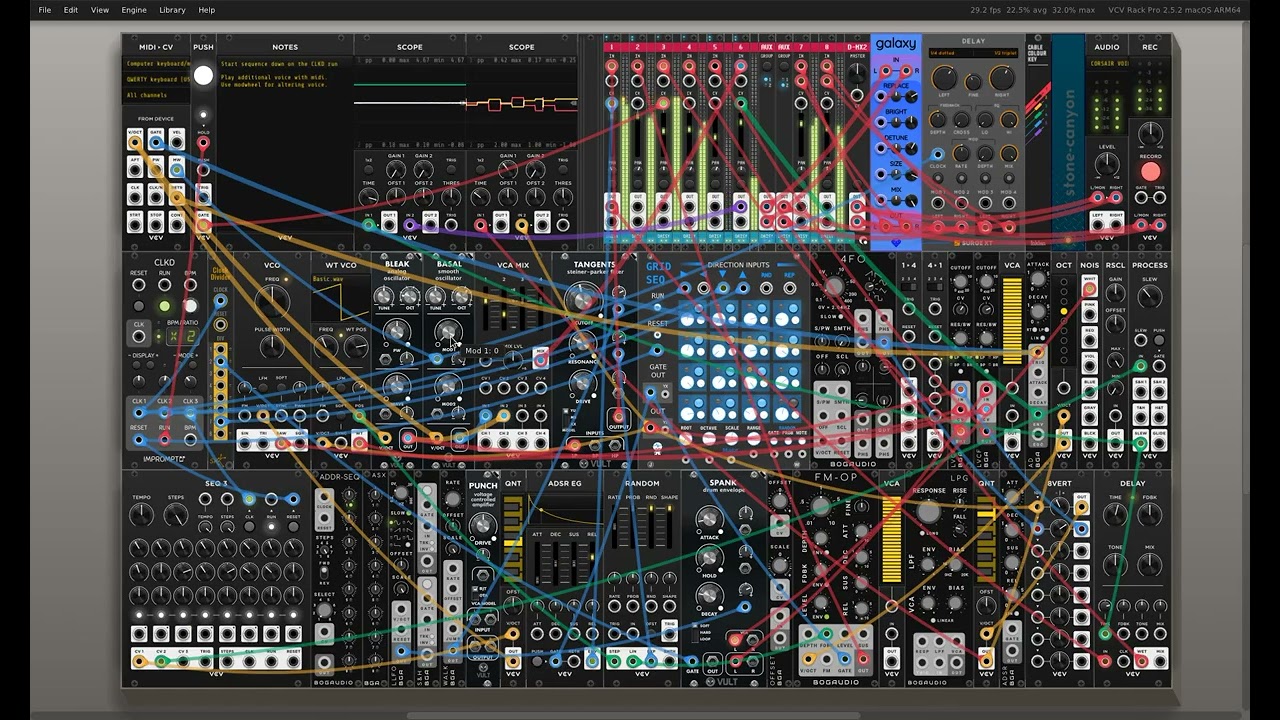Open the Engine menu
Screen dimensions: 1280x720
[x=134, y=10]
